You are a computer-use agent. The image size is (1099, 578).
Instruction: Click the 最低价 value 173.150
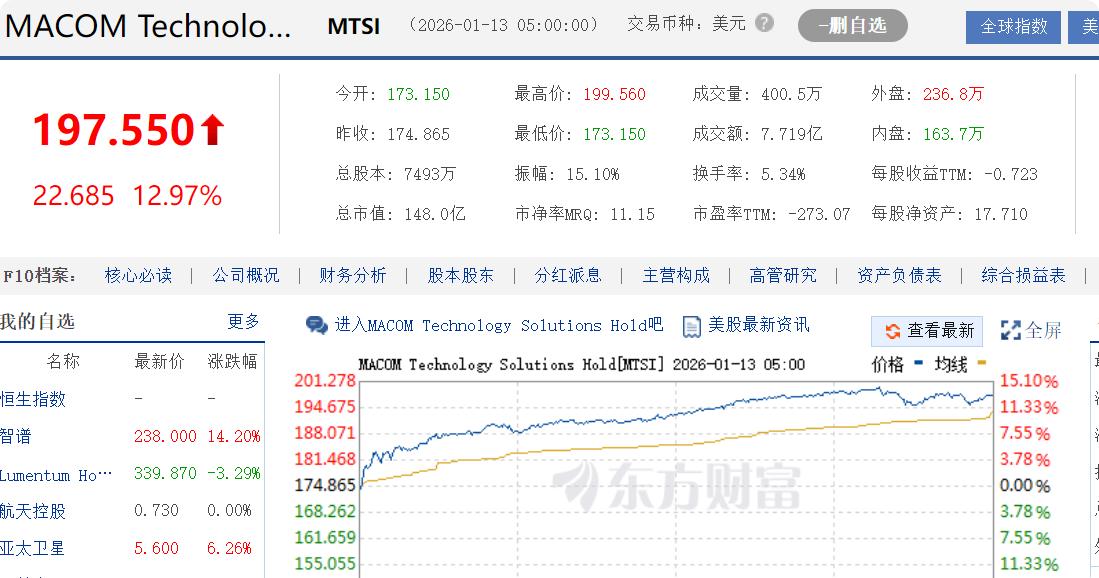614,134
